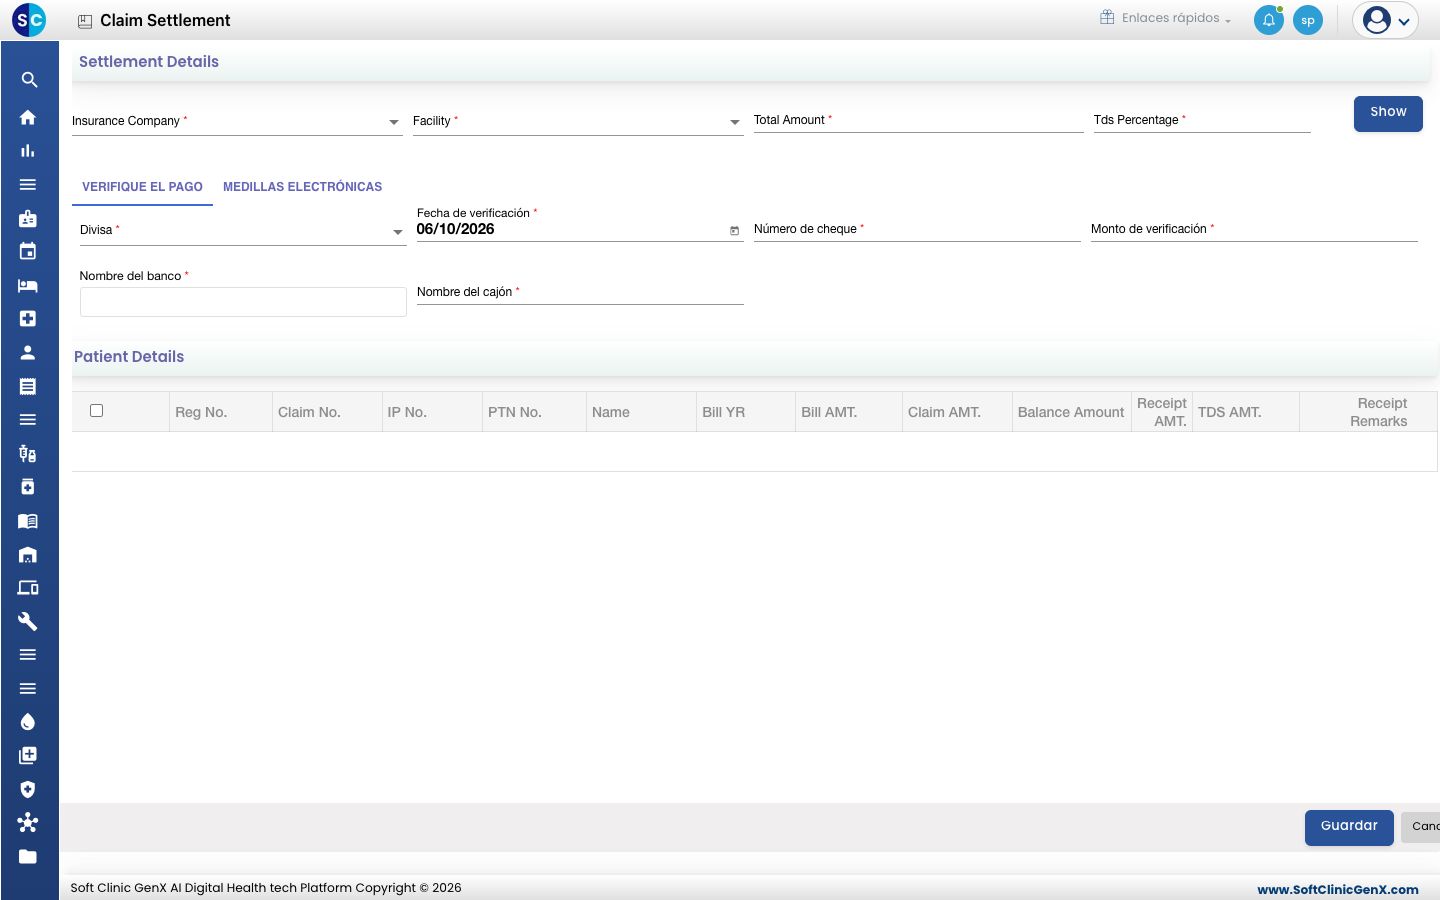Switch to the MEDILLAS ELECTRÓNICAS tab

coord(302,187)
